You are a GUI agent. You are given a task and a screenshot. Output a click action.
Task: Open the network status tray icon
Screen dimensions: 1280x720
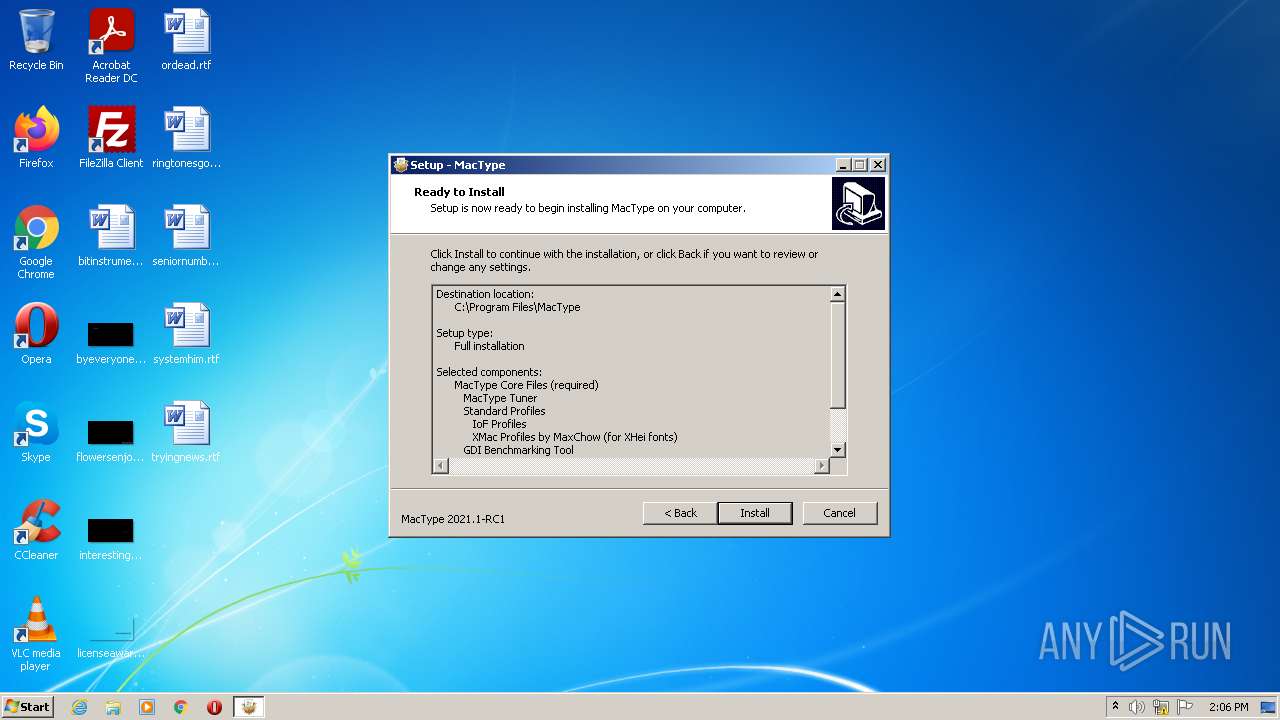1161,707
